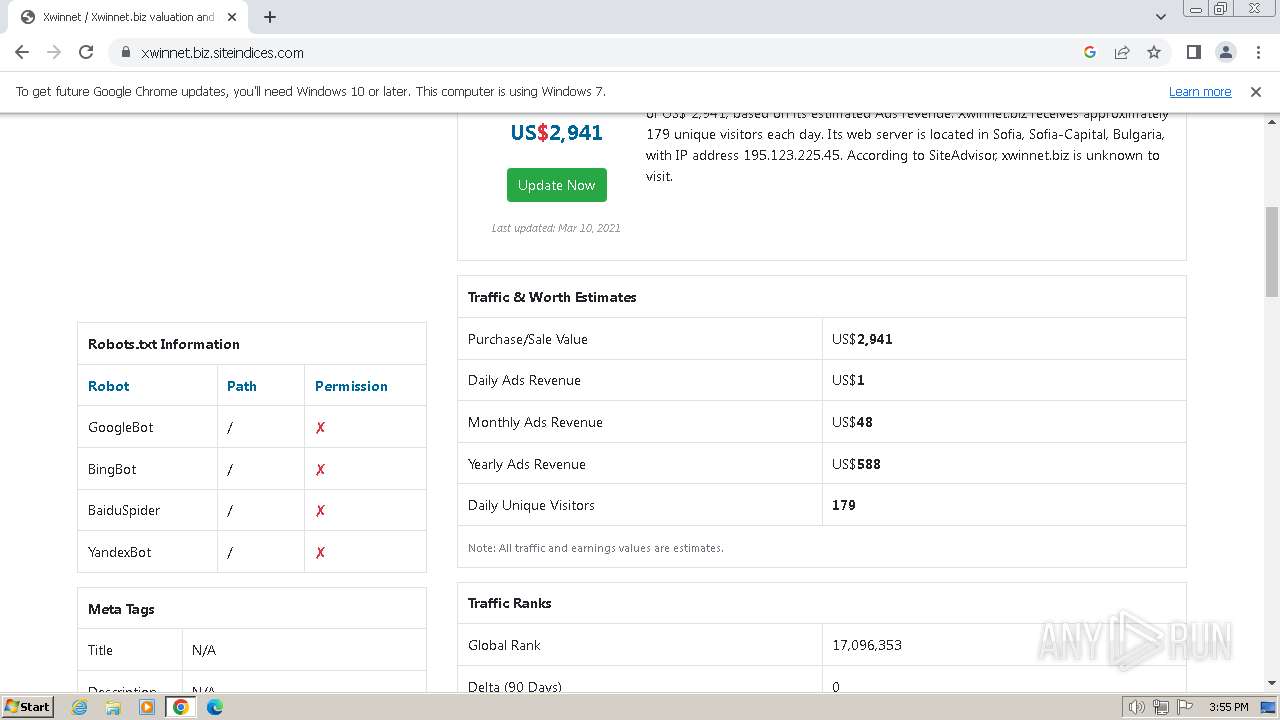1280x720 pixels.
Task: Select the BaiduSpider row text
Action: 124,510
